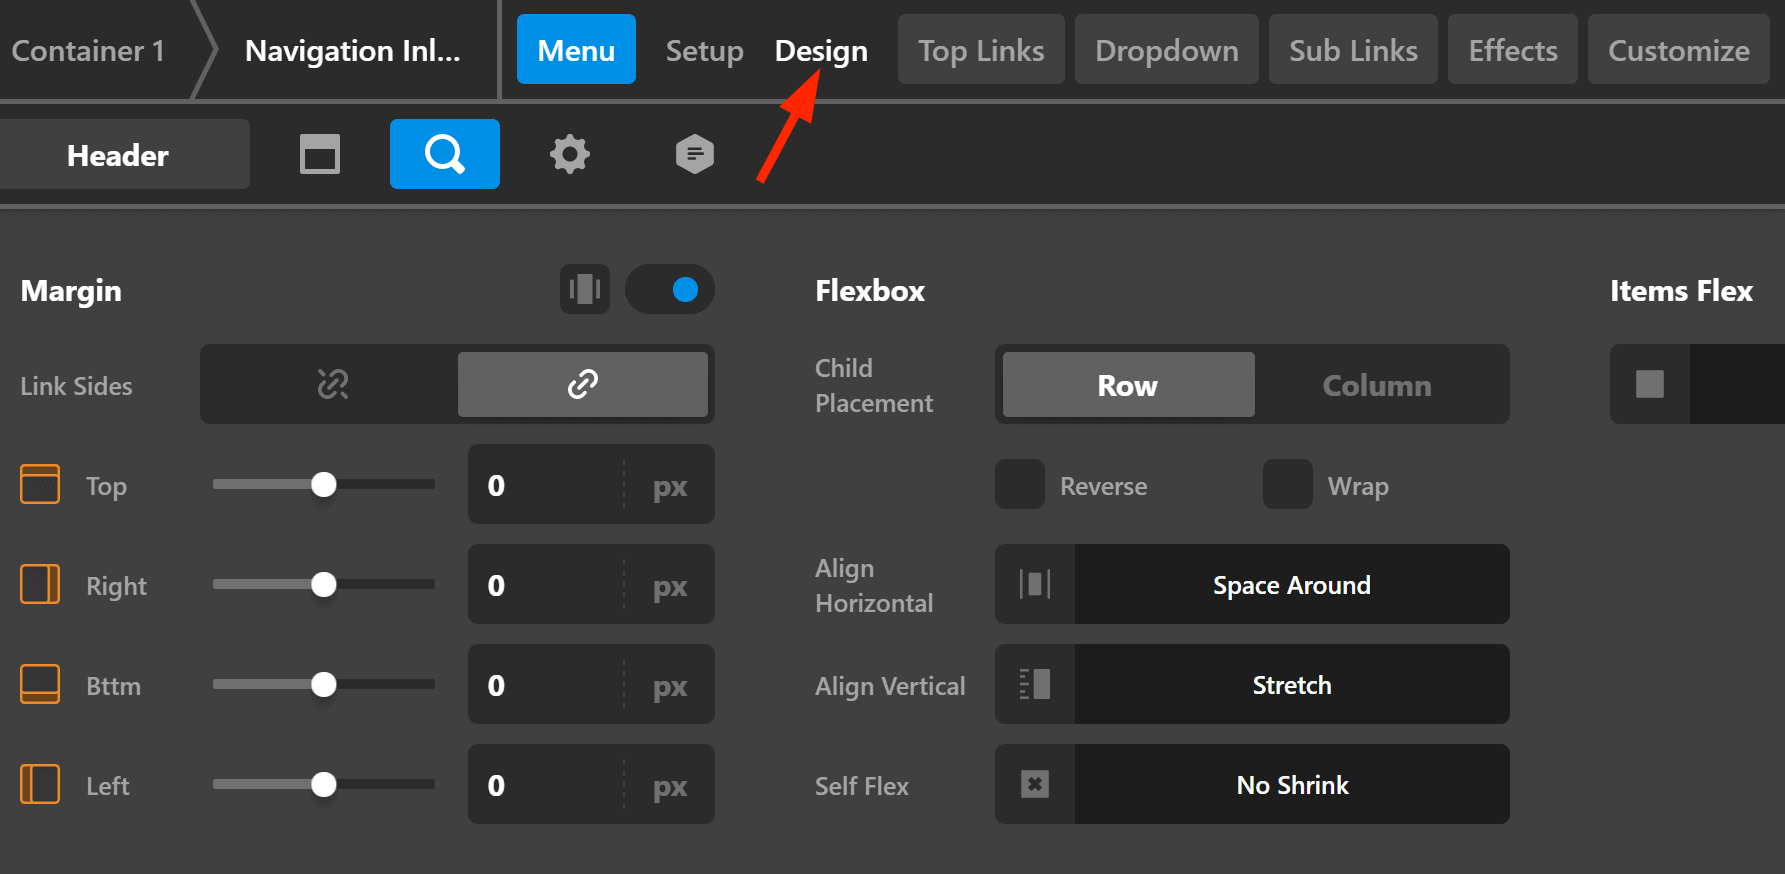Click the Top margin side icon

tap(40, 484)
